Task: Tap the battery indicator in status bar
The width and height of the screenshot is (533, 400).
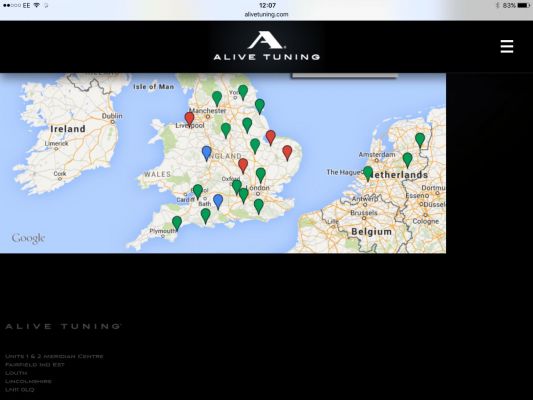Action: coord(523,5)
